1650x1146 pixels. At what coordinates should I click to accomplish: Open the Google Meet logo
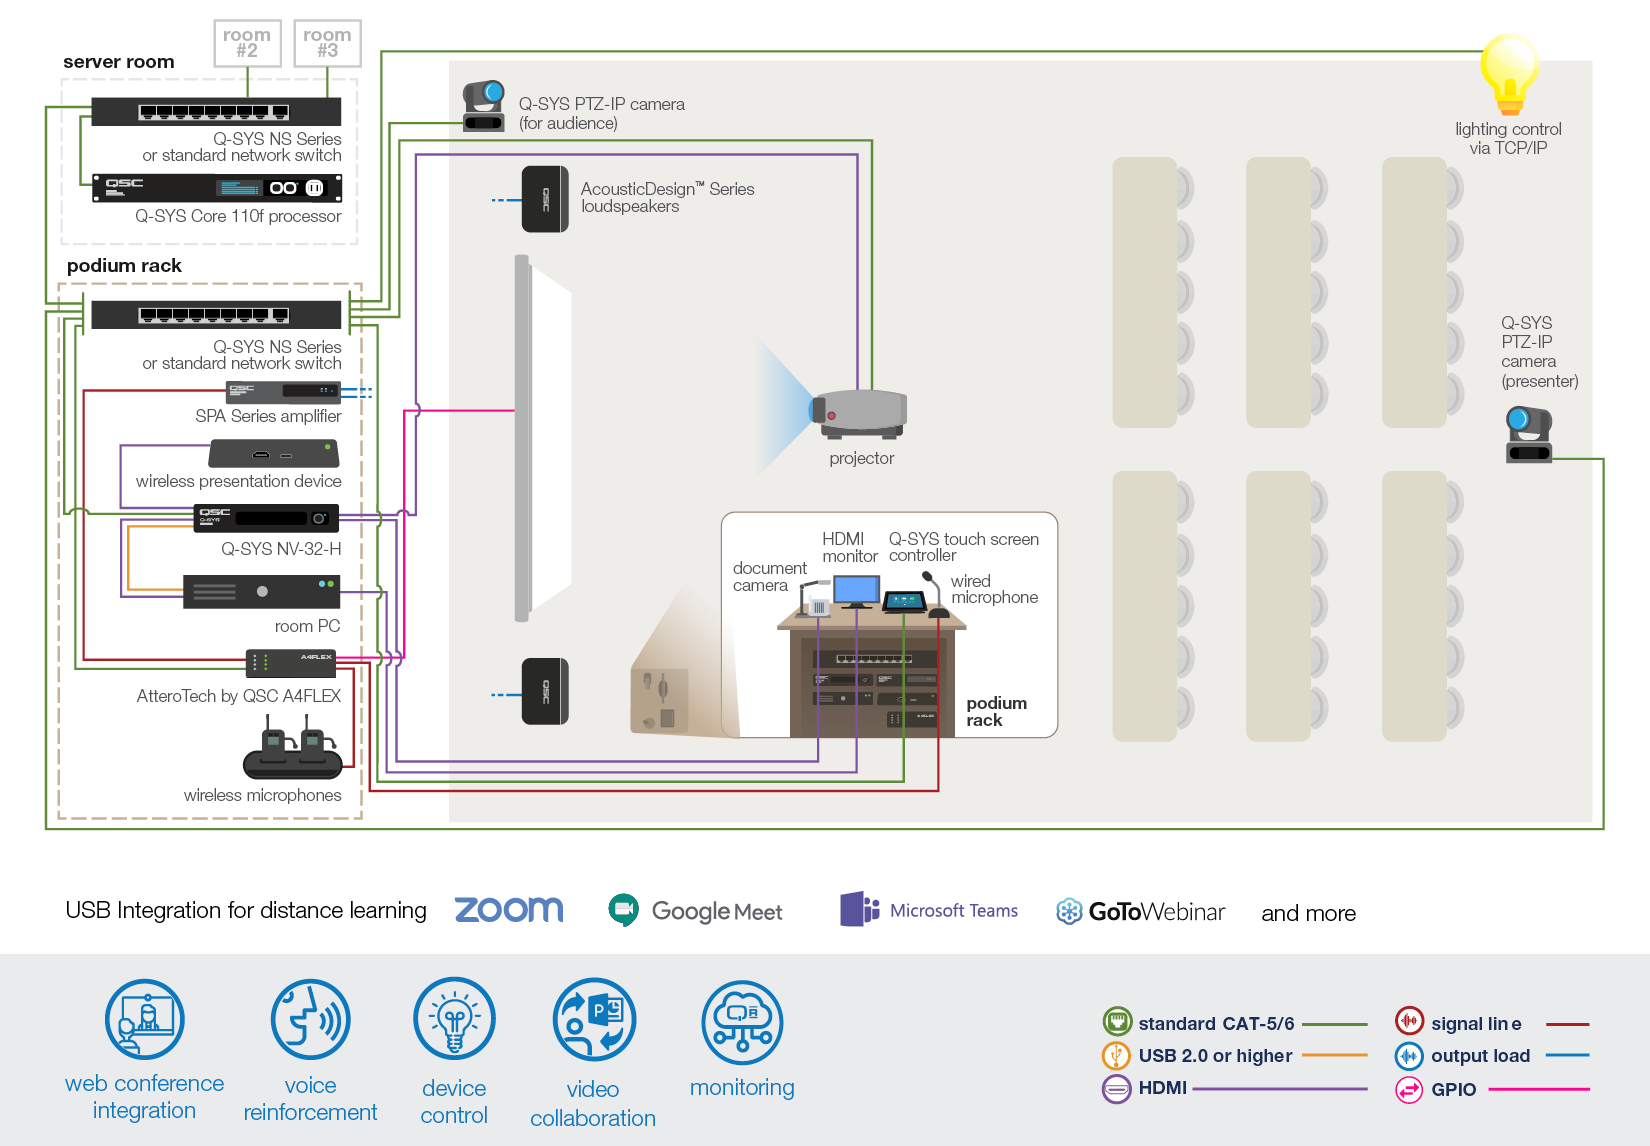pos(695,911)
